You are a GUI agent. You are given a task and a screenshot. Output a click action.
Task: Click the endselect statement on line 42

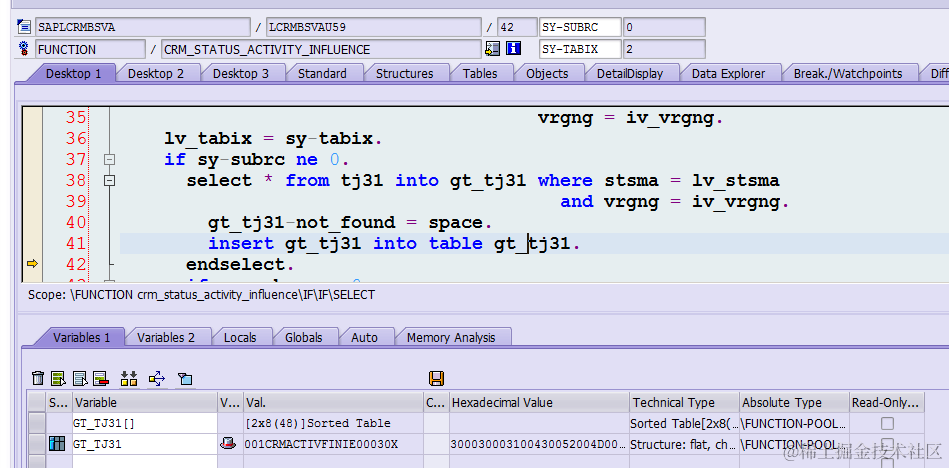[x=241, y=265]
